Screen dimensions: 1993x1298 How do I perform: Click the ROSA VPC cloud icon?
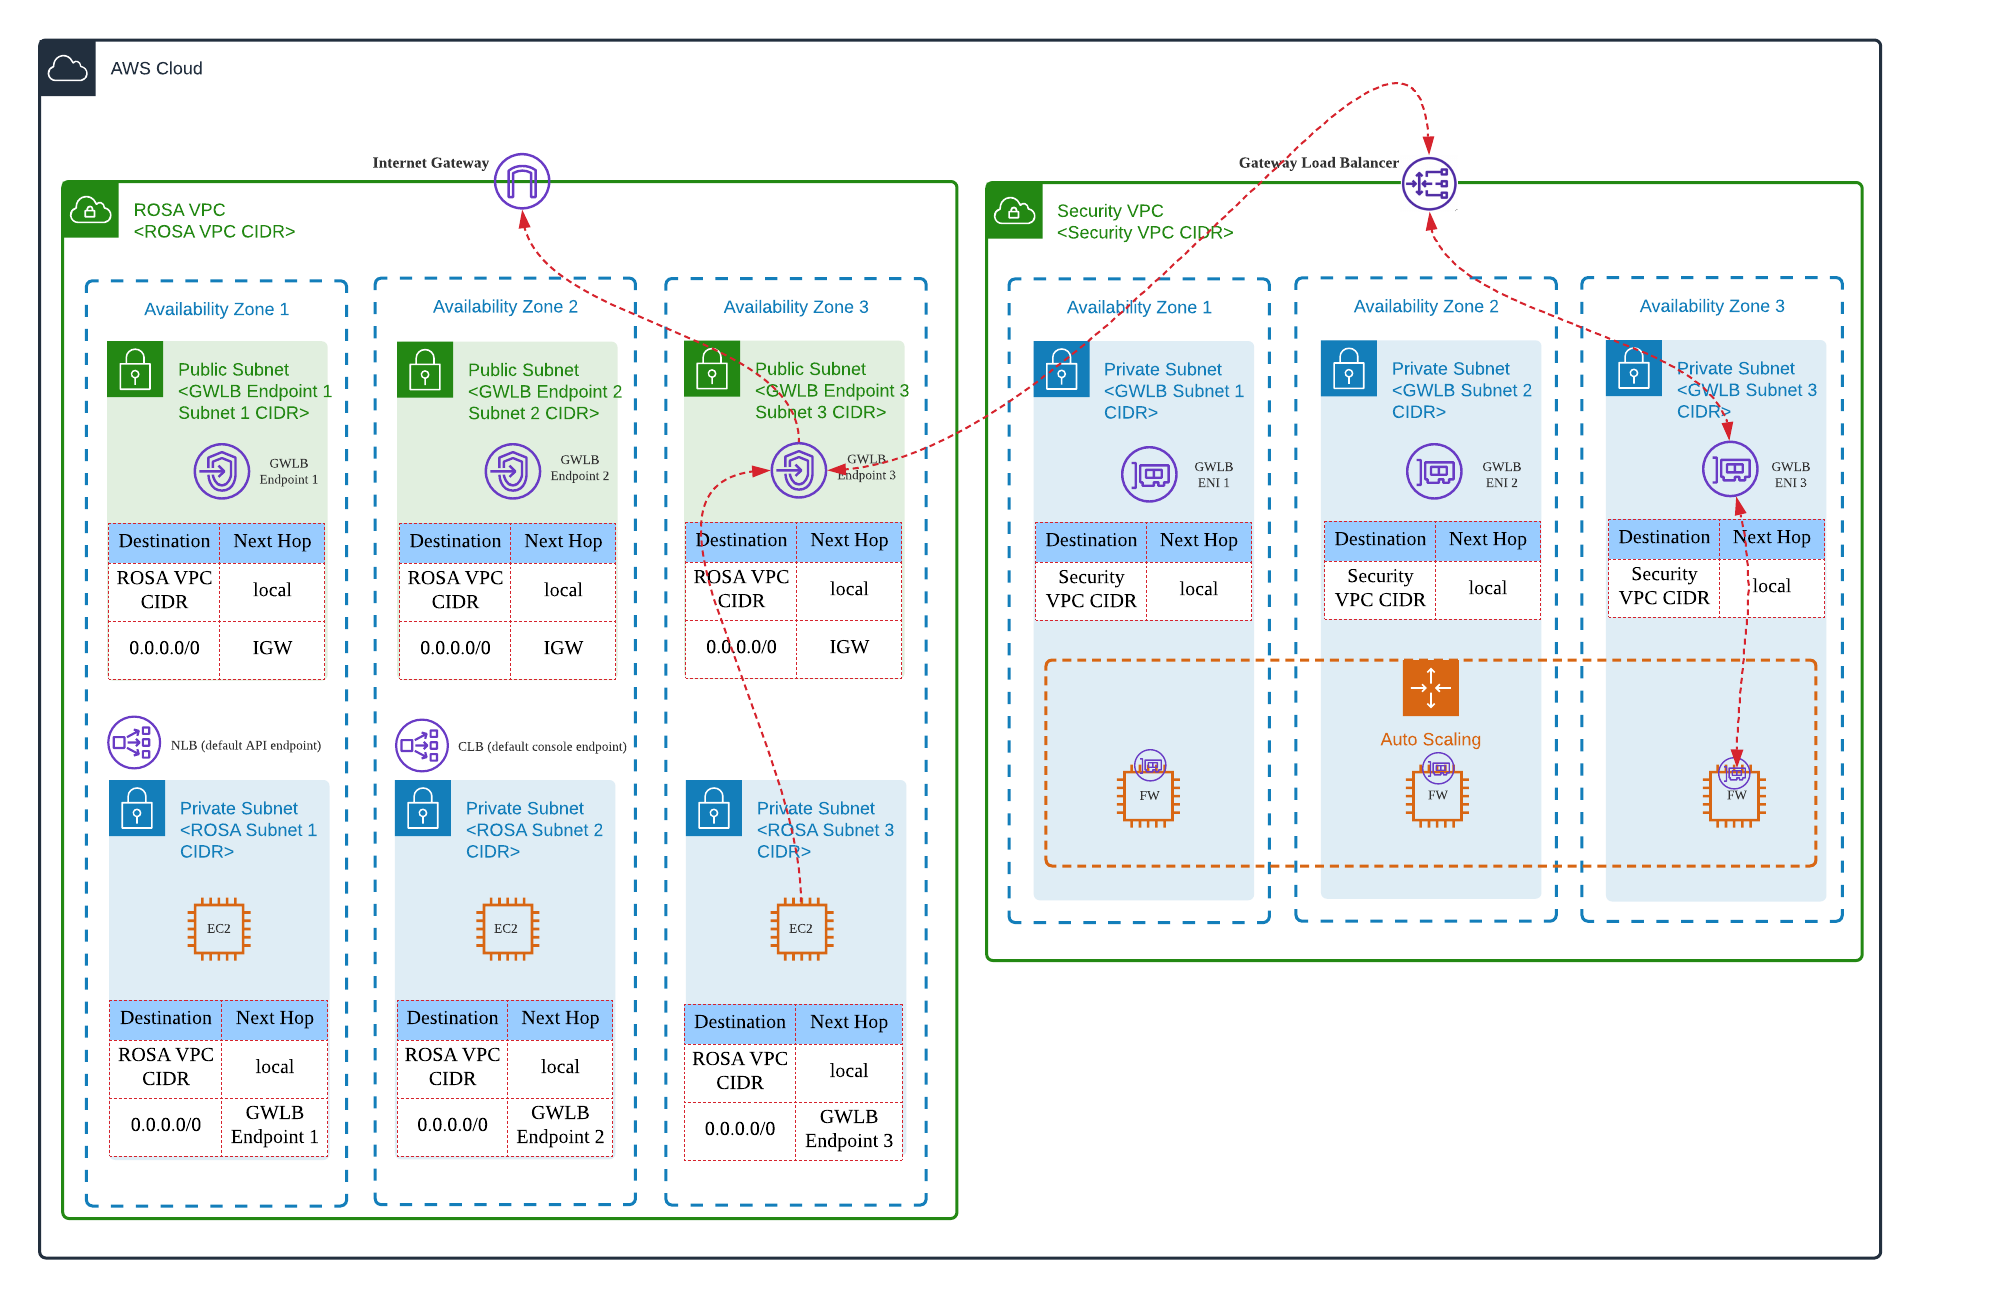coord(91,210)
